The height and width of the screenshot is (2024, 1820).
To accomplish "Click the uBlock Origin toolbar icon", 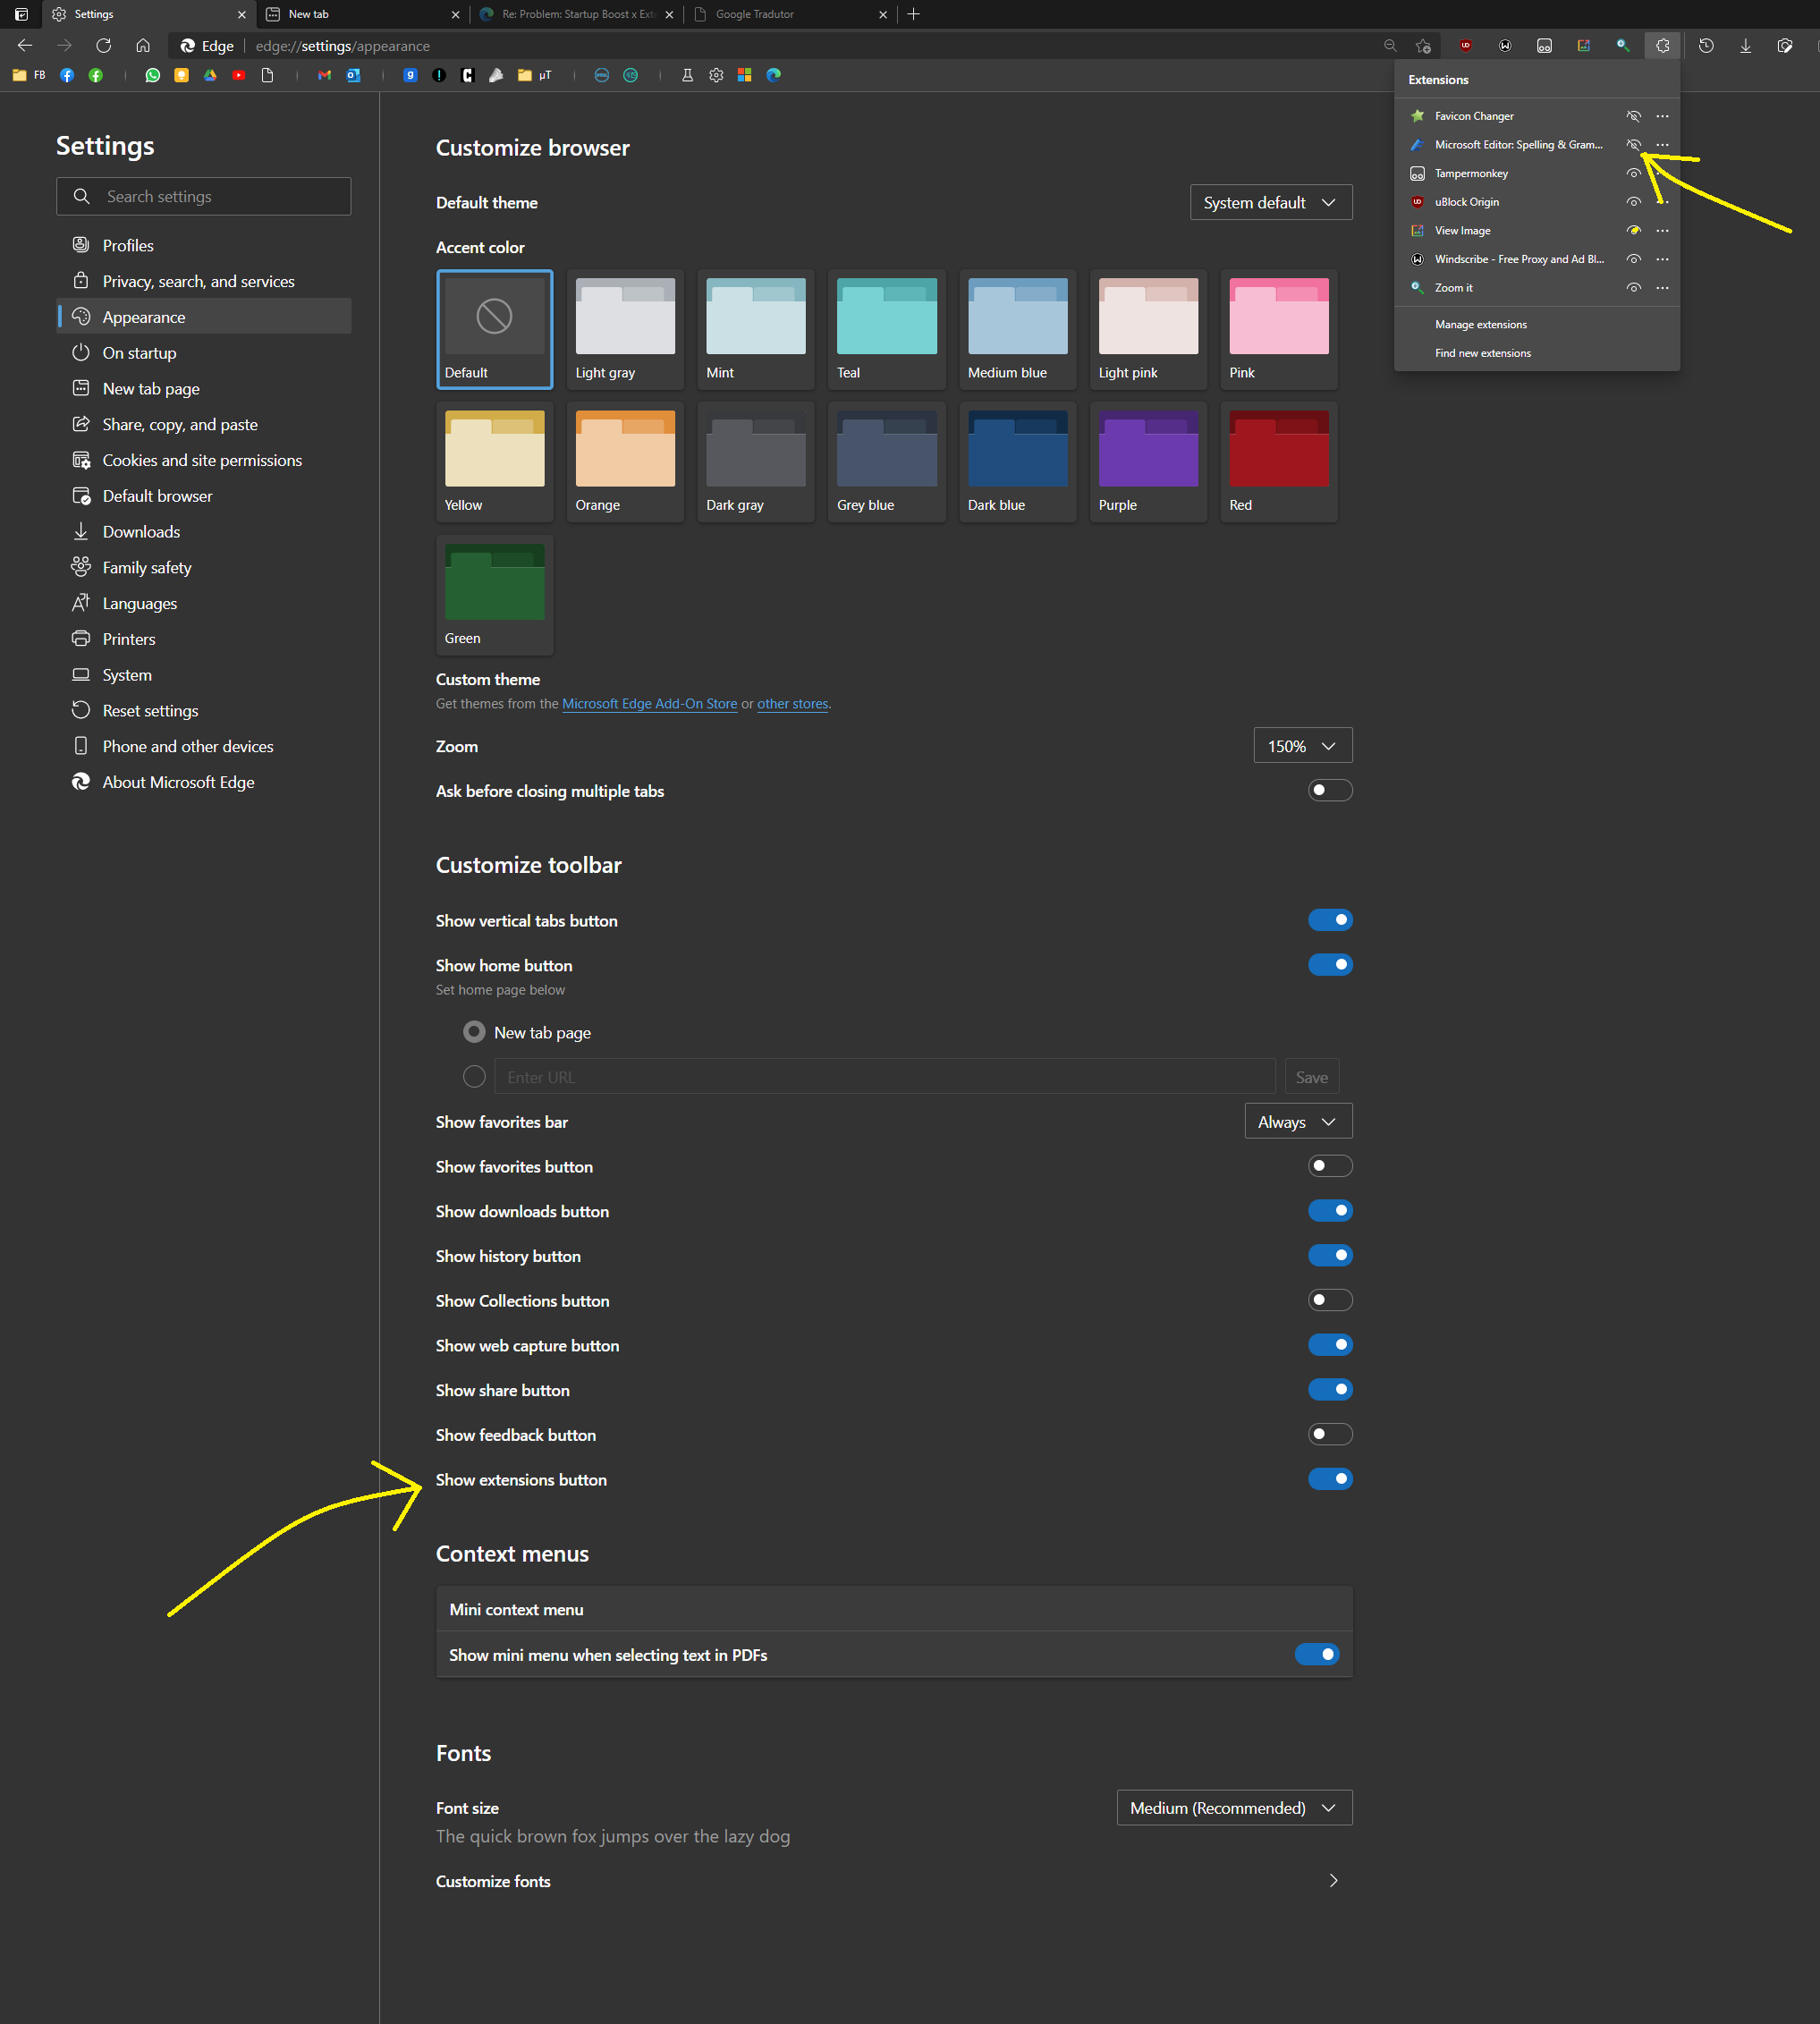I will 1465,46.
